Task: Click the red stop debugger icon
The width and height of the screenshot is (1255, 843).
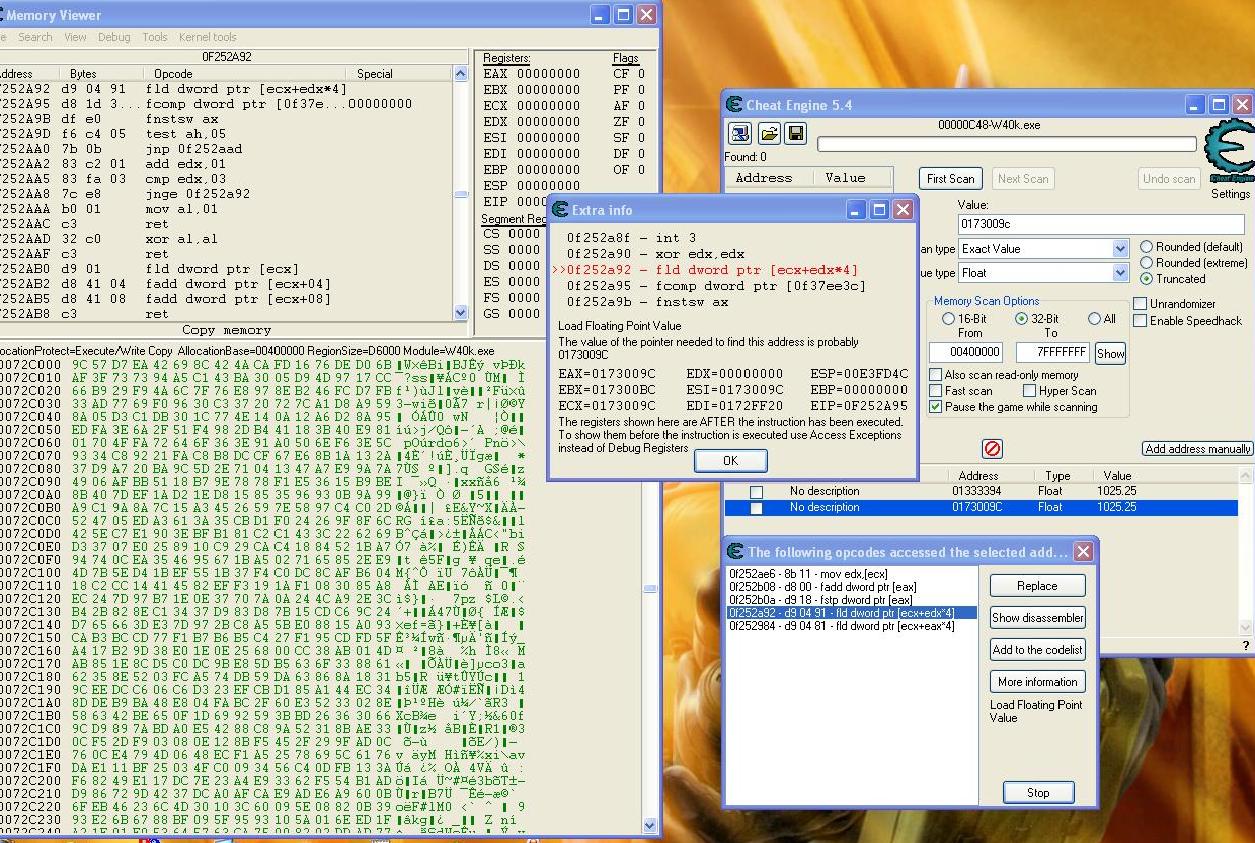Action: click(992, 449)
